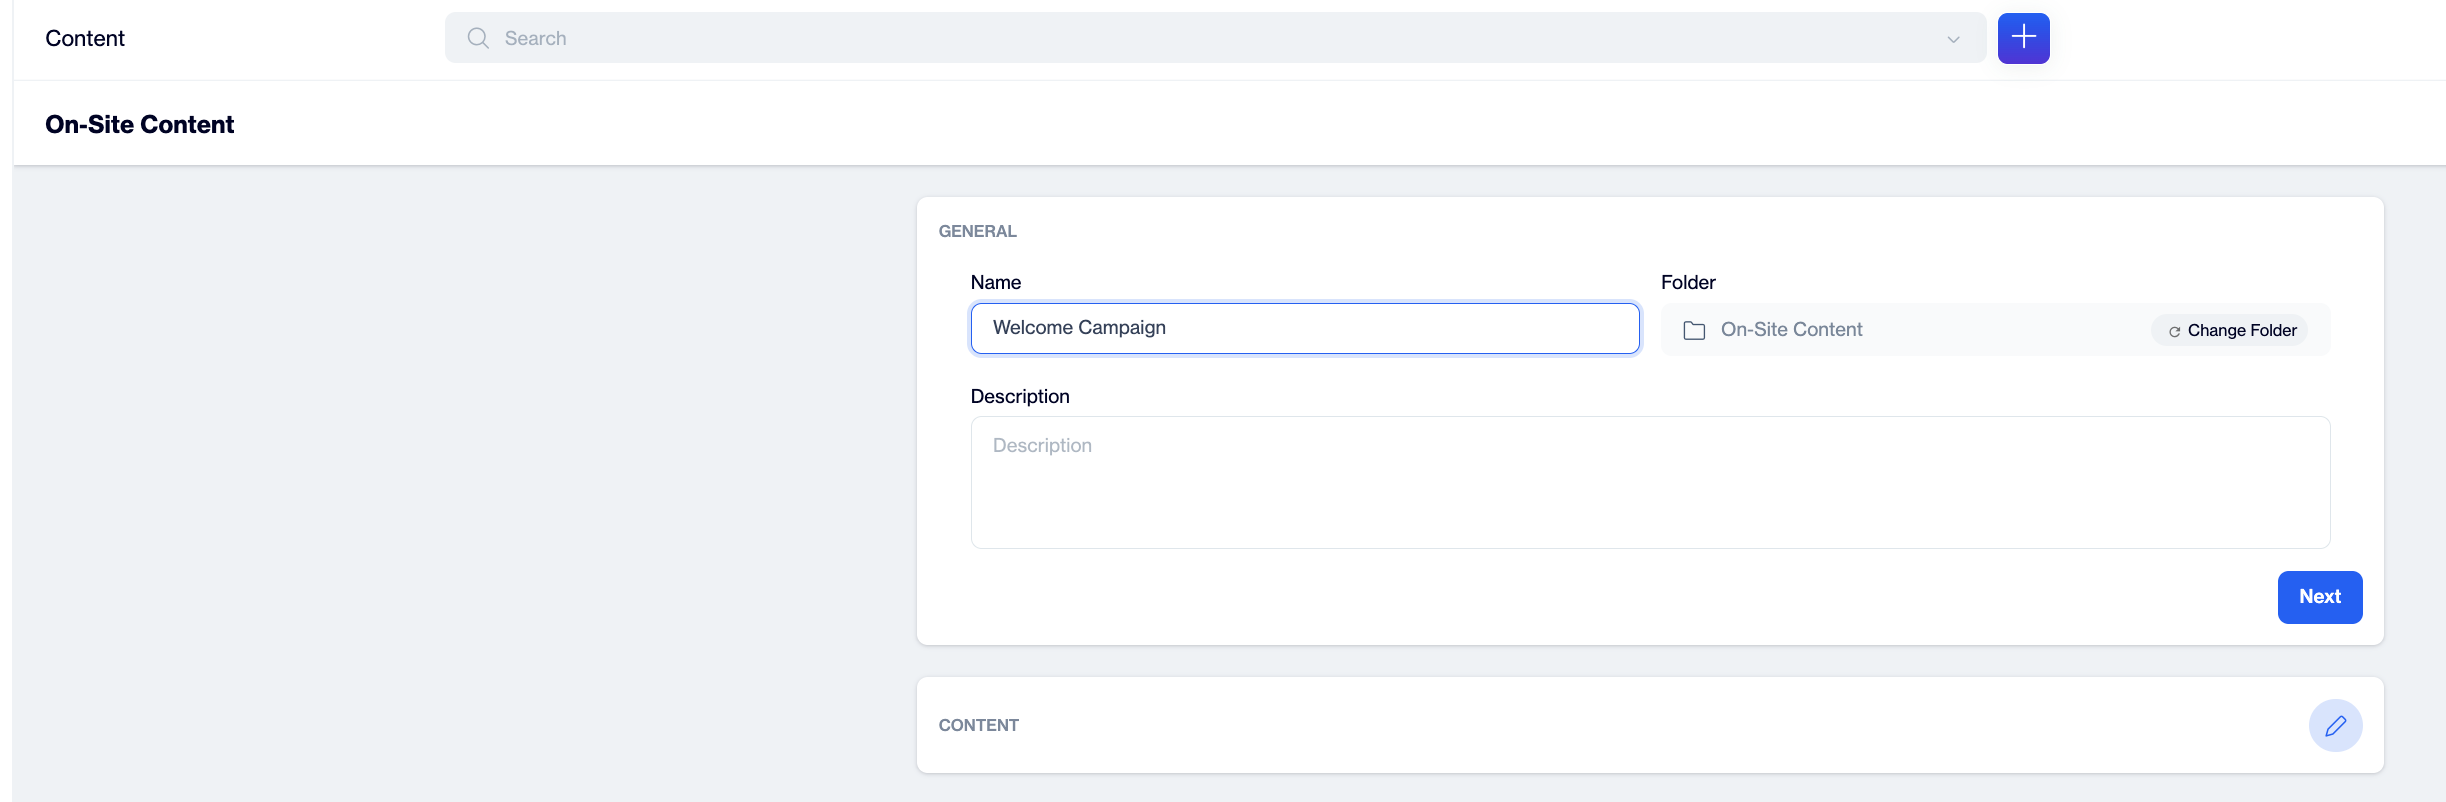Click the Change Folder button
2446x802 pixels.
coord(2231,330)
